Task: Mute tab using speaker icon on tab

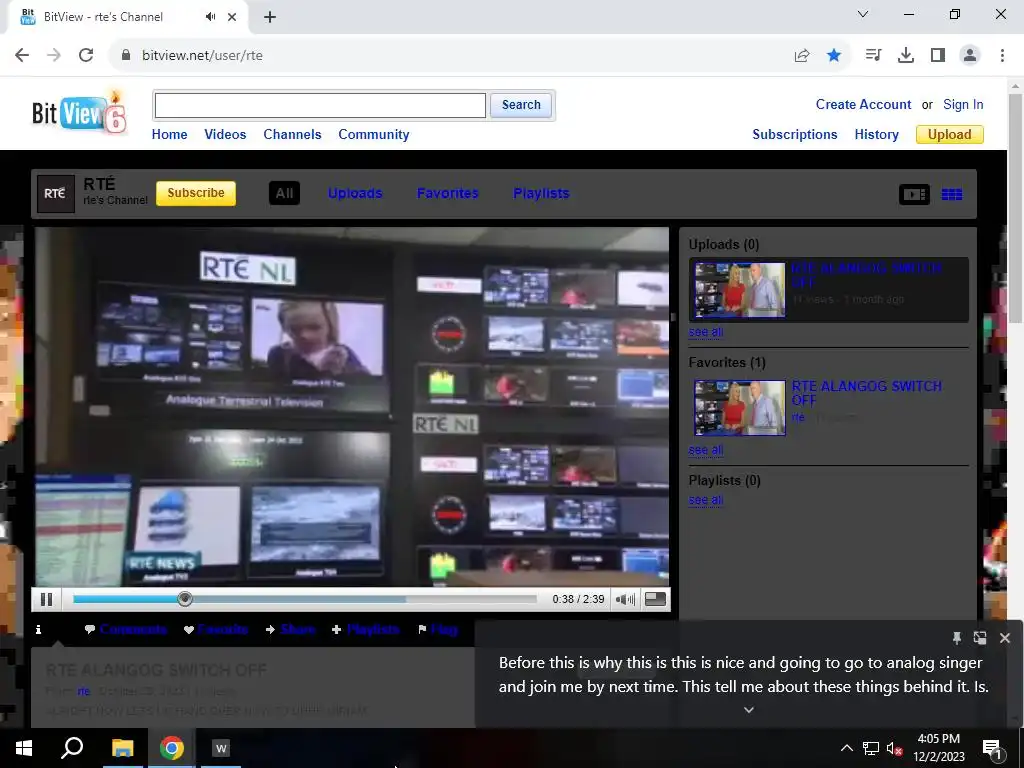Action: [210, 17]
